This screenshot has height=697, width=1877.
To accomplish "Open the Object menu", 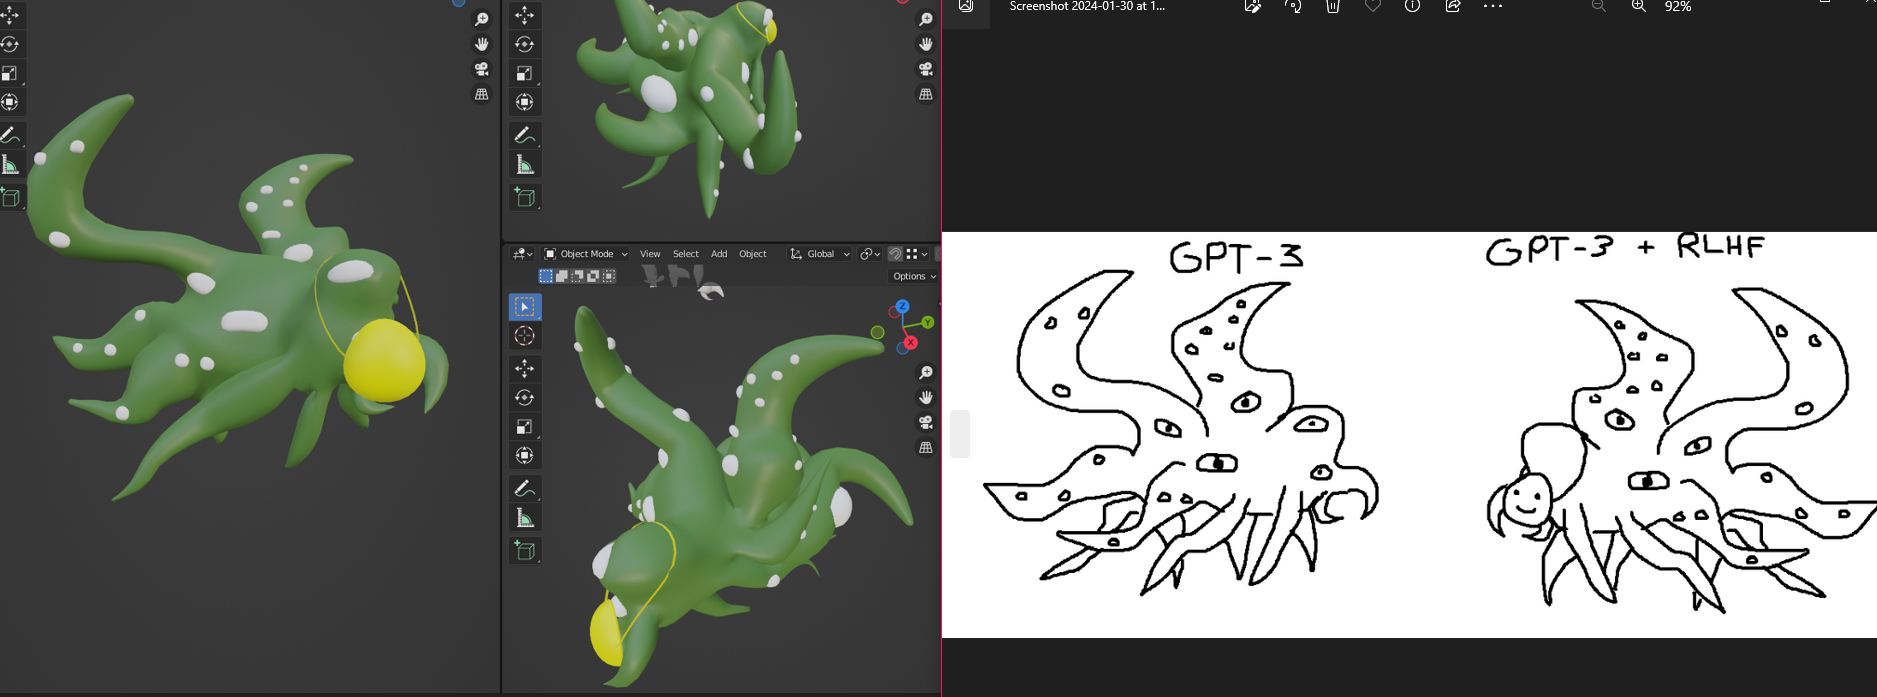I will (x=753, y=254).
